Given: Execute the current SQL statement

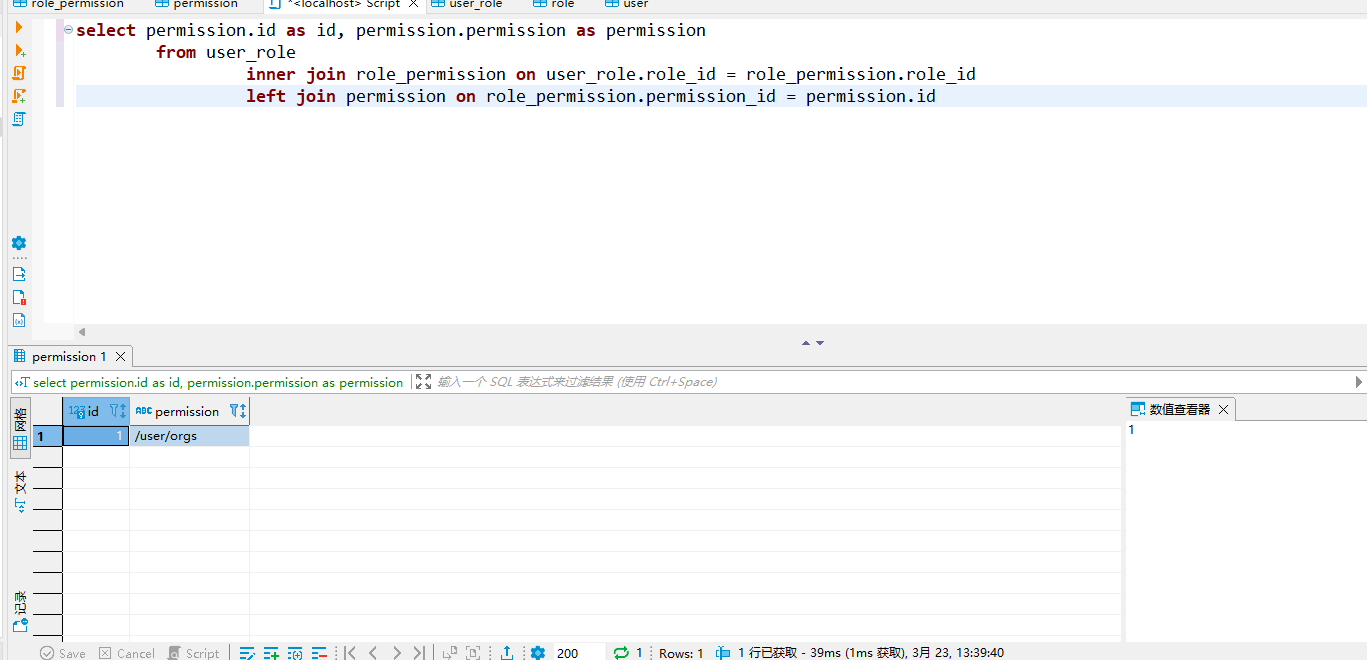Looking at the screenshot, I should coord(19,27).
